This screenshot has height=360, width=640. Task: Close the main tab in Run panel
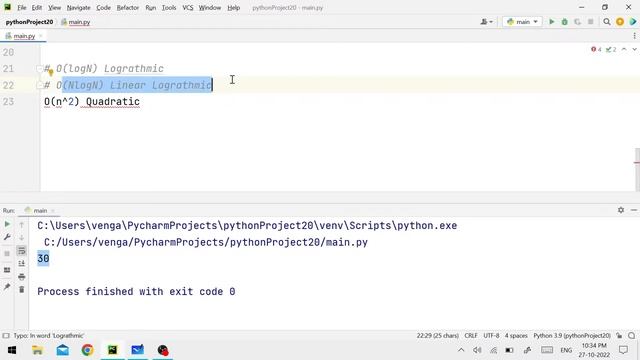(x=53, y=211)
